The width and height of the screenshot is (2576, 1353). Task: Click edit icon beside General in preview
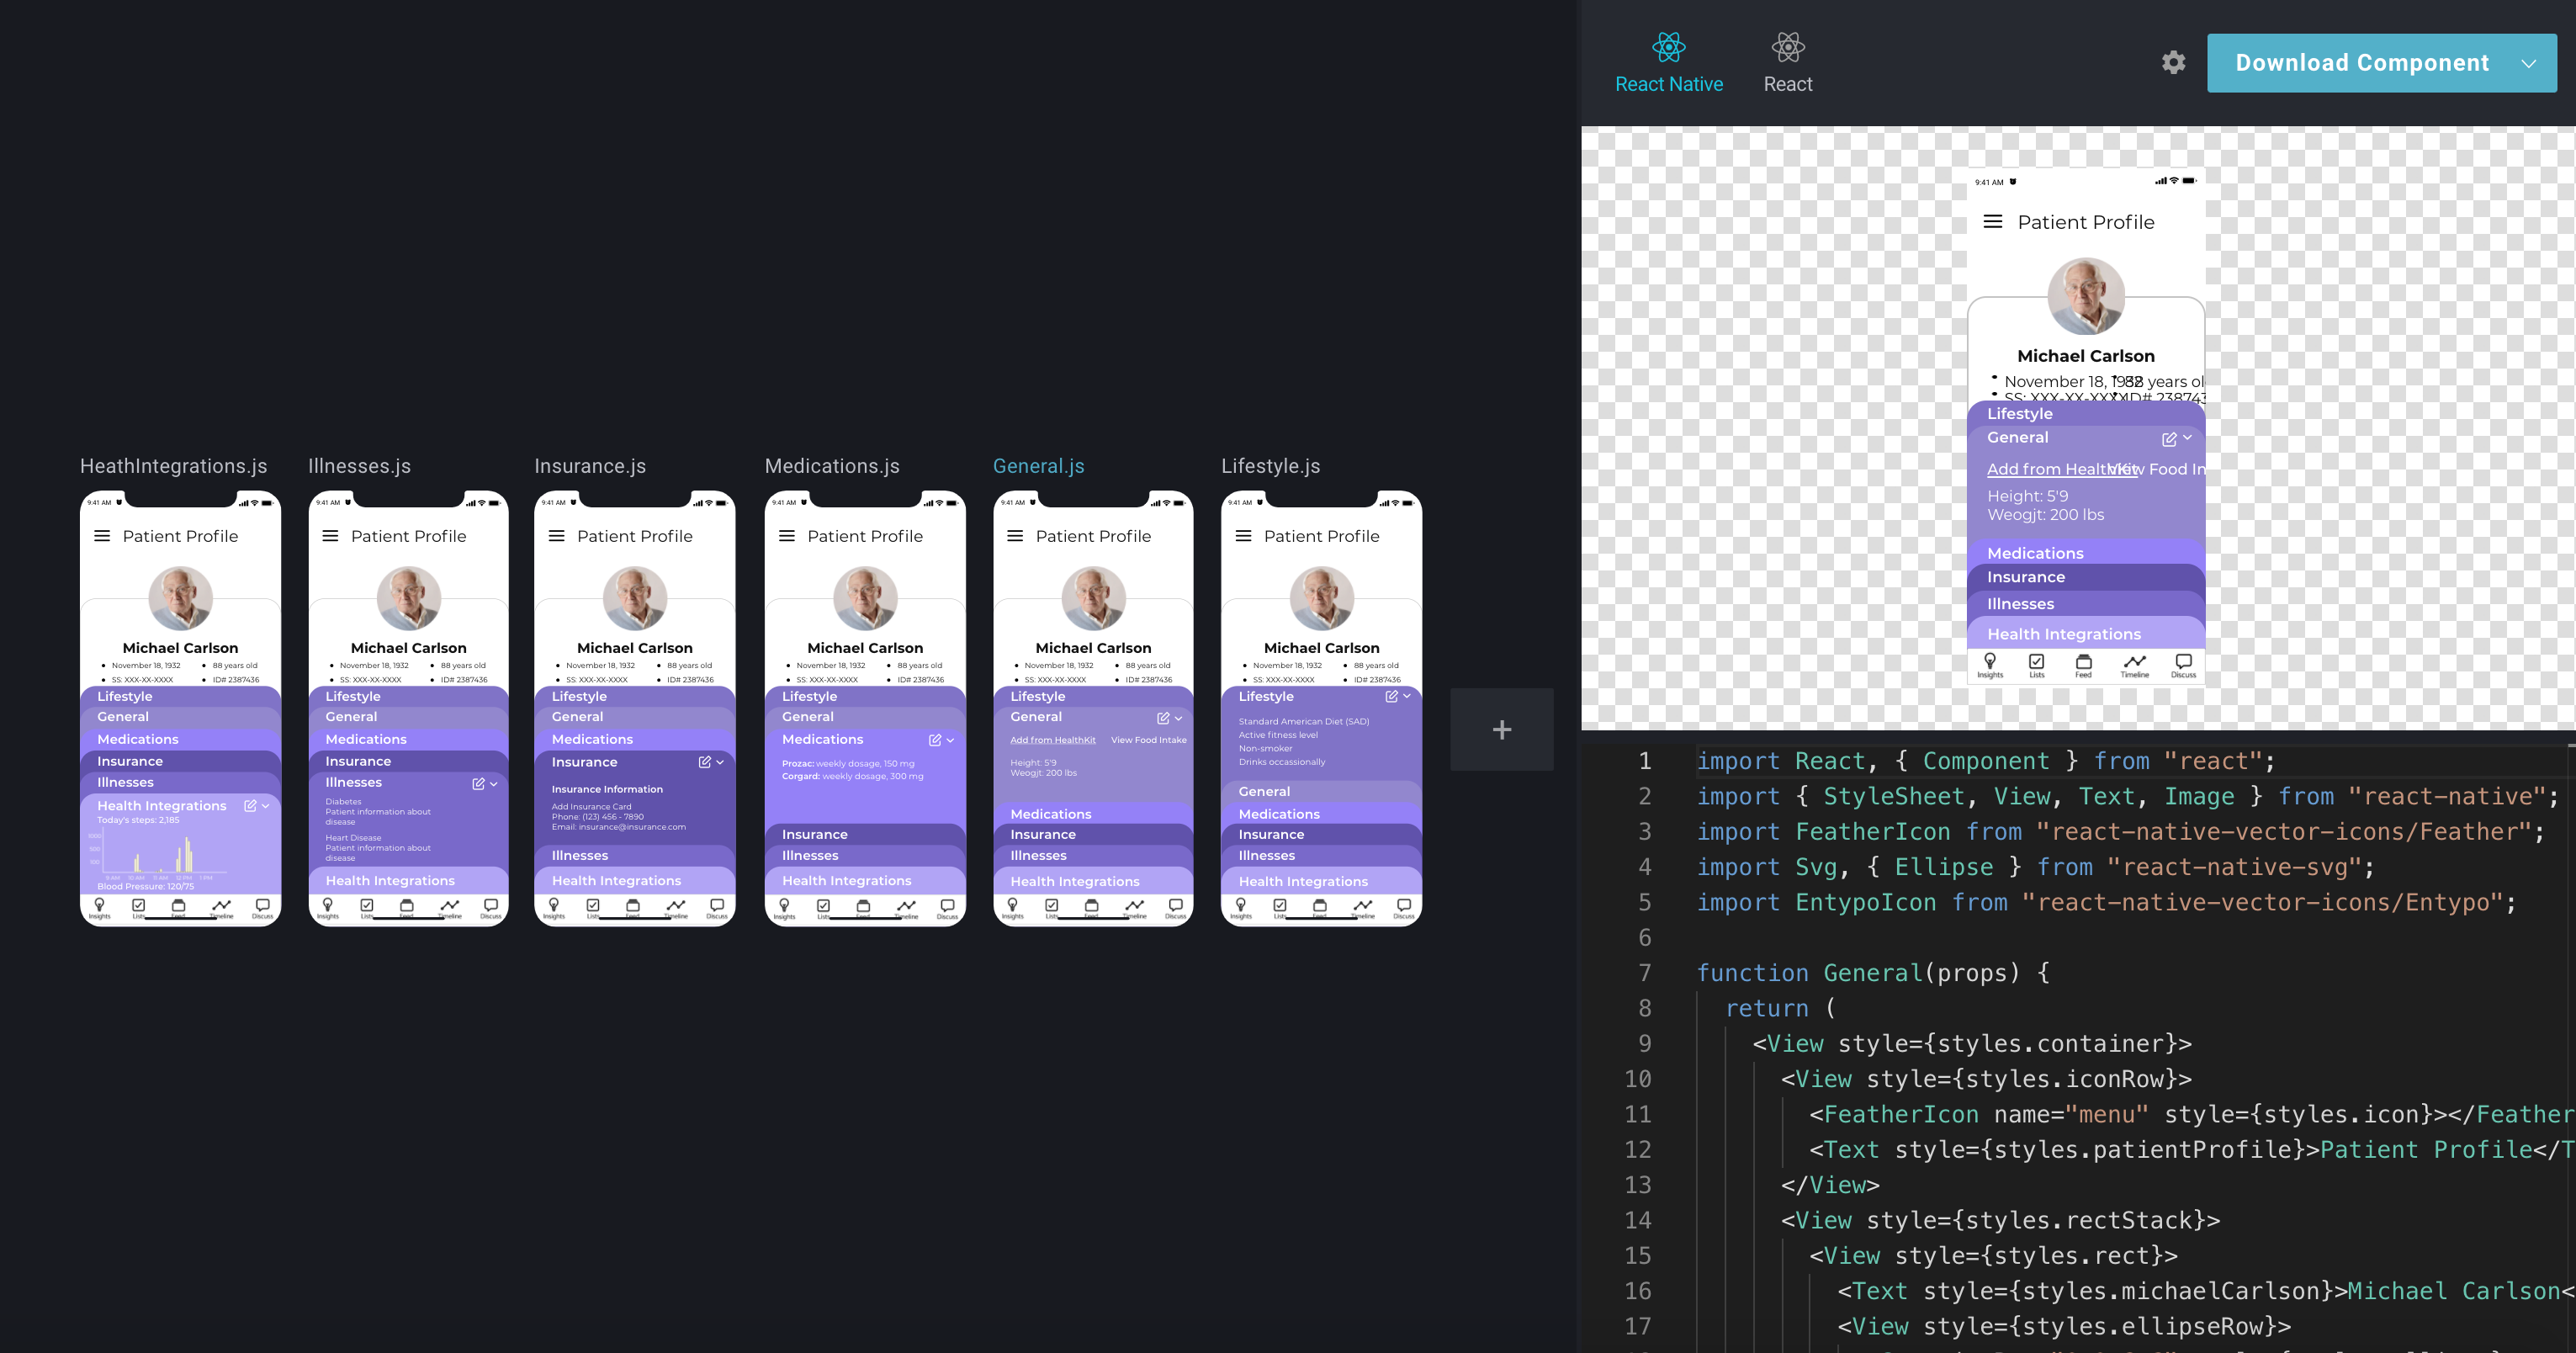(x=2168, y=439)
